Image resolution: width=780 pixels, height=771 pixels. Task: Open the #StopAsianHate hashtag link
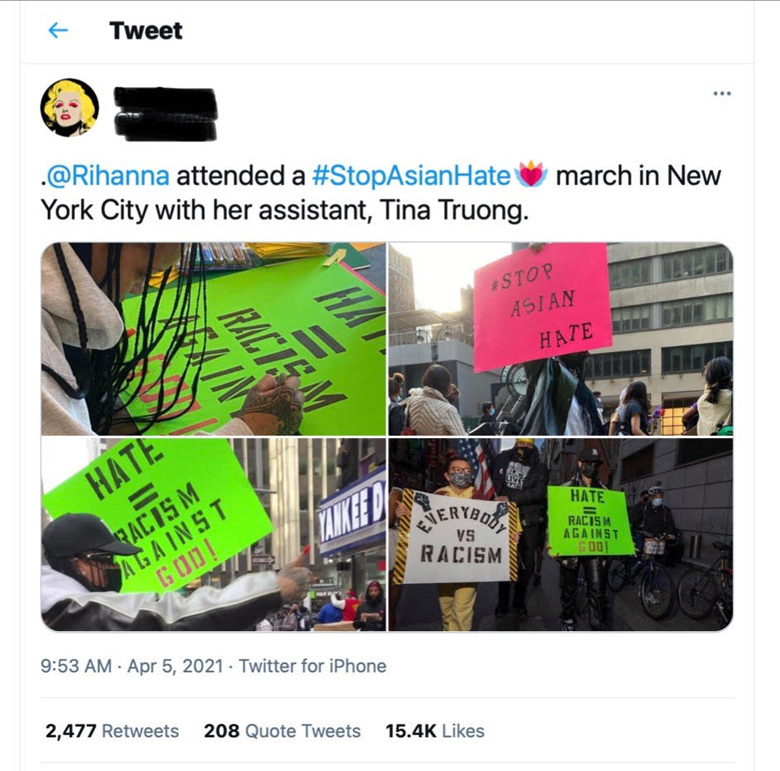point(411,176)
